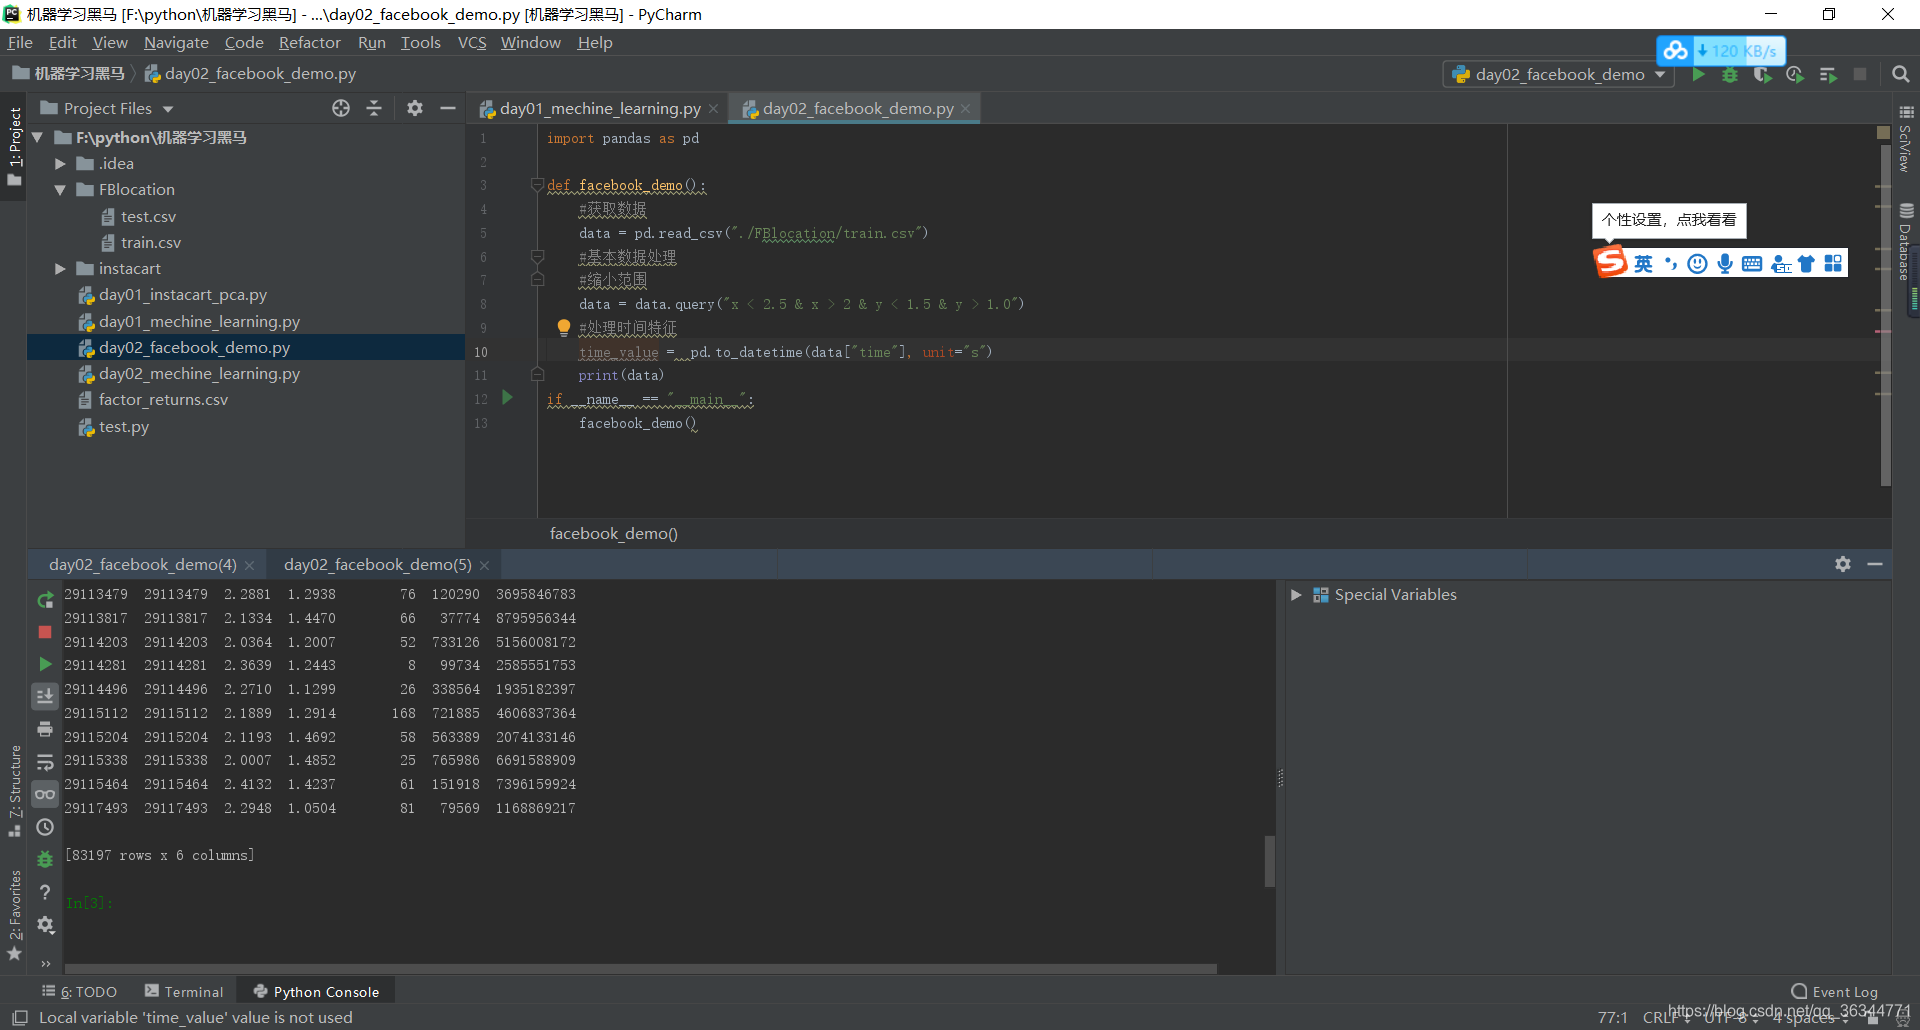Hide the Project panel with minus icon
This screenshot has height=1030, width=1920.
[x=448, y=108]
